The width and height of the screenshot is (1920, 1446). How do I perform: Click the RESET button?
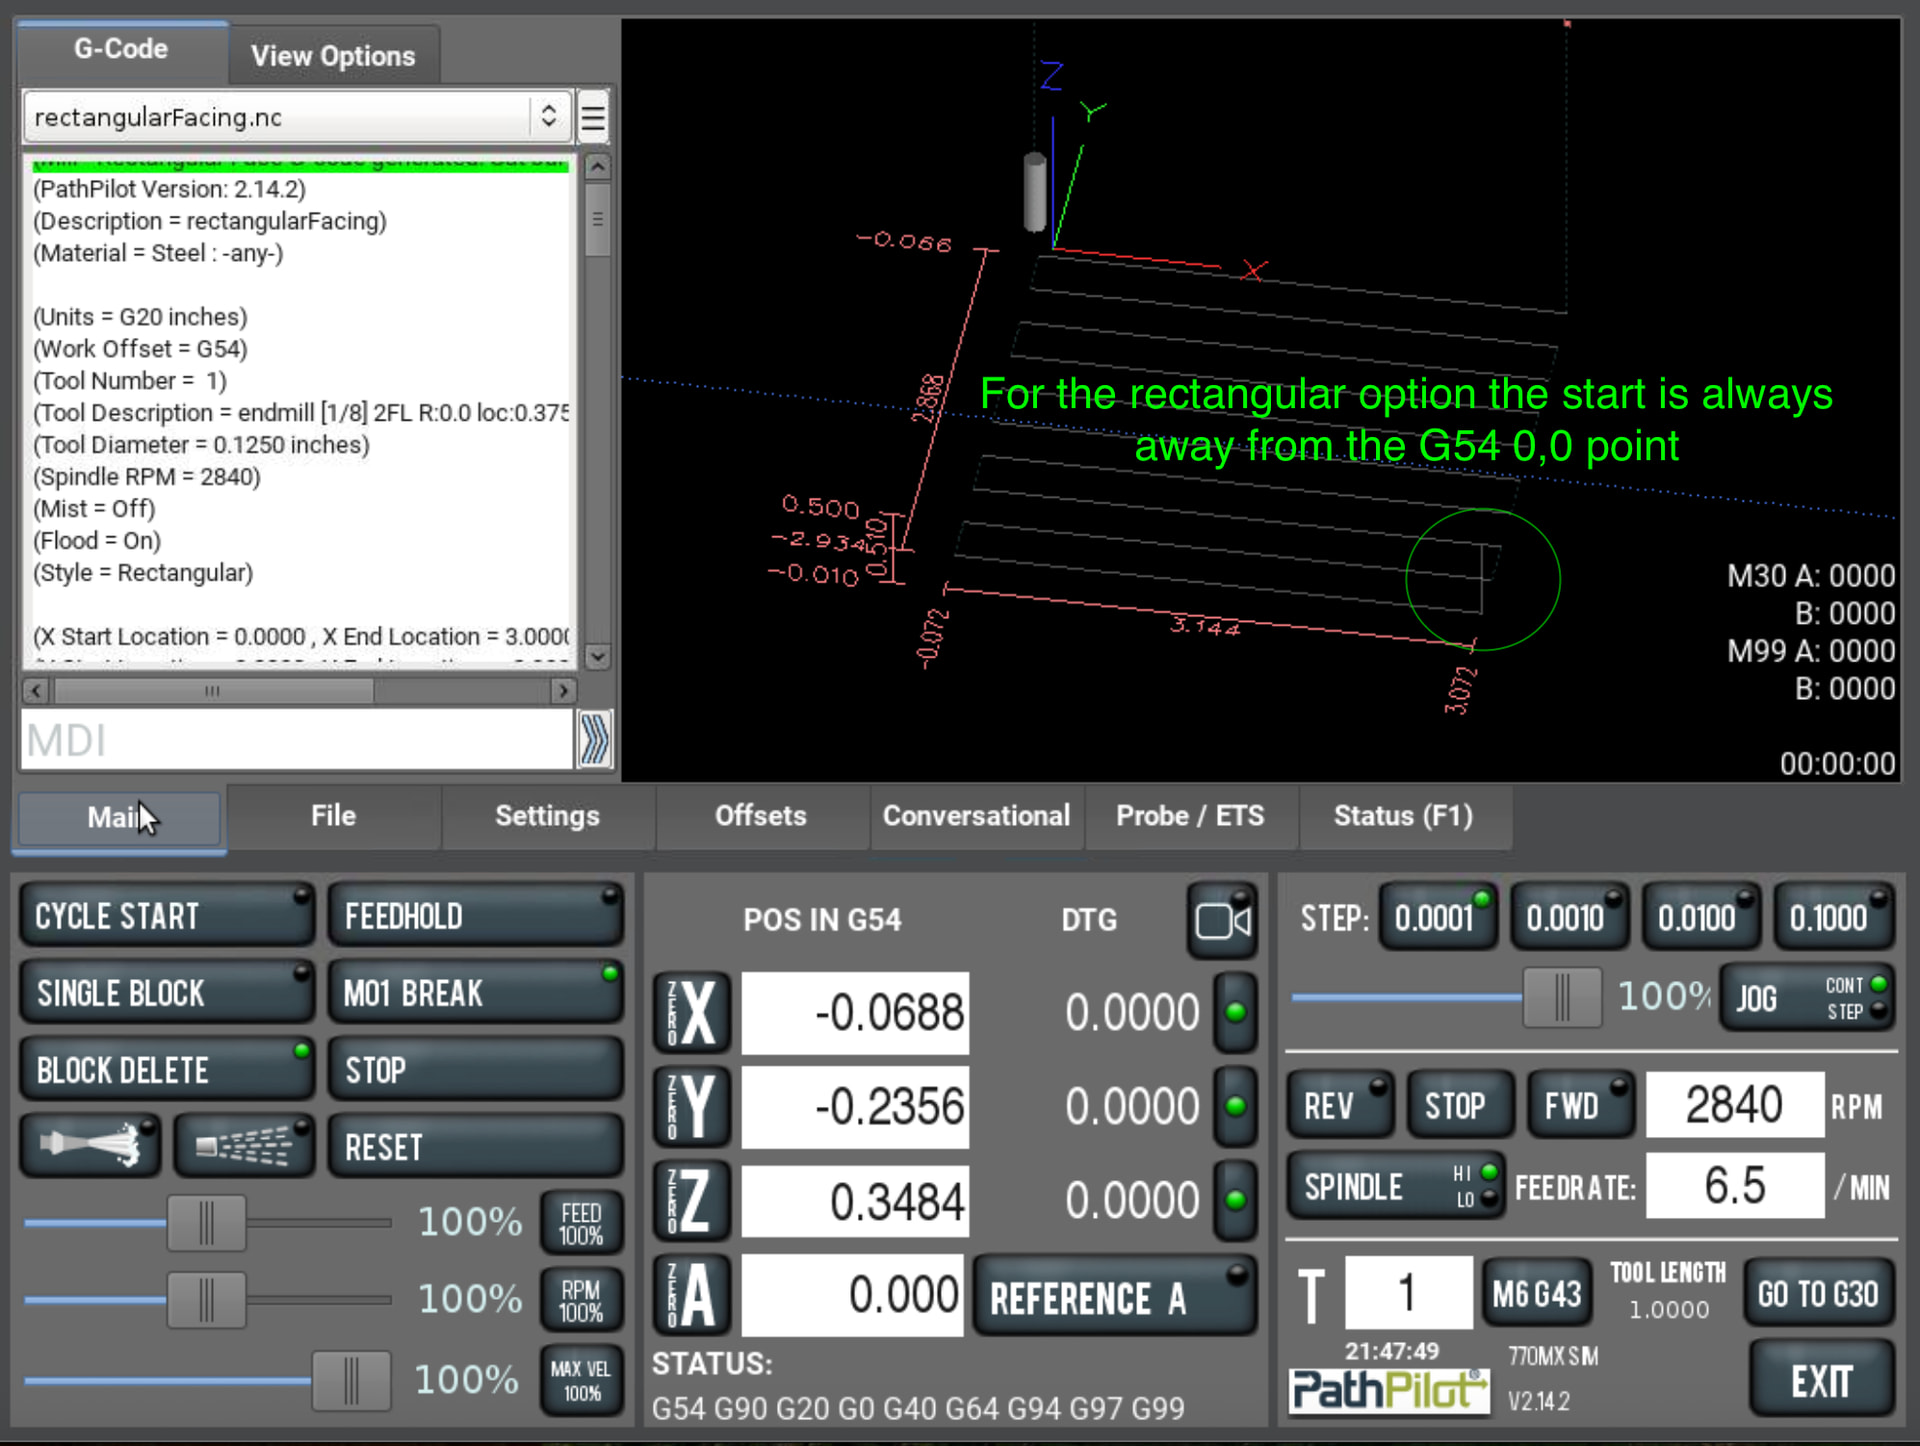pyautogui.click(x=476, y=1147)
